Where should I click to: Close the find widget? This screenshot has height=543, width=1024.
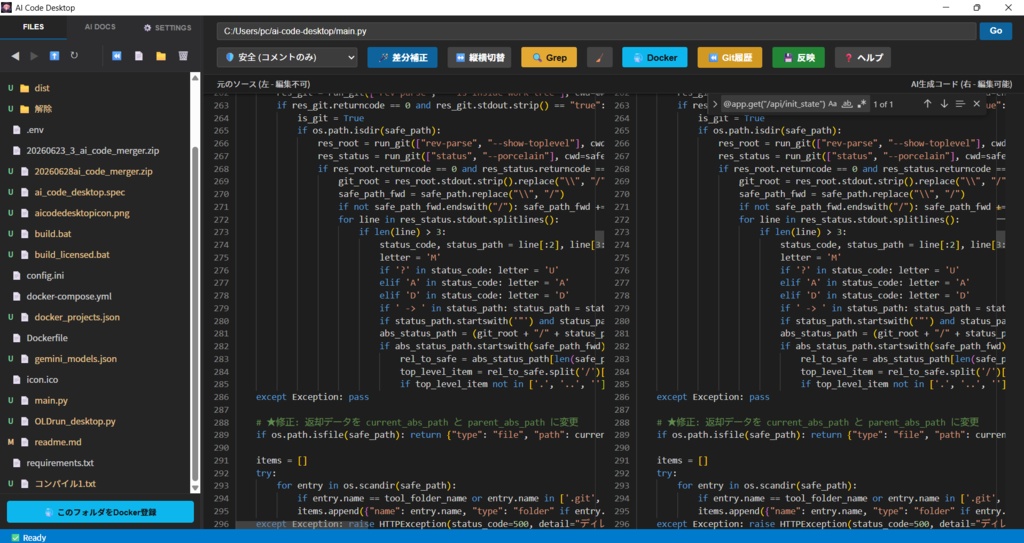click(x=976, y=104)
